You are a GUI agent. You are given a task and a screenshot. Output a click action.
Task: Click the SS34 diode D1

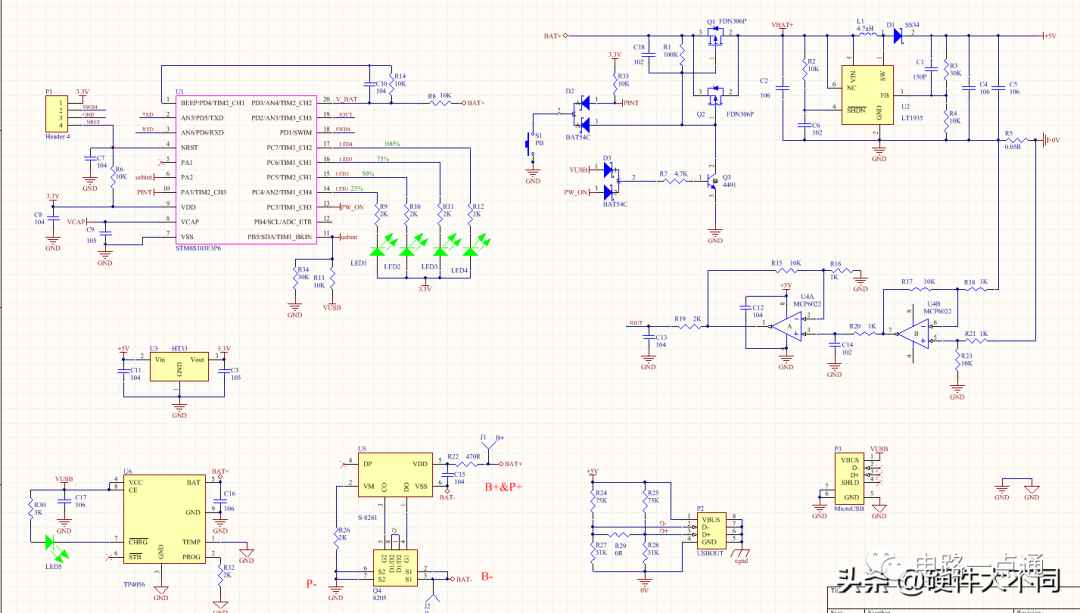[x=897, y=35]
